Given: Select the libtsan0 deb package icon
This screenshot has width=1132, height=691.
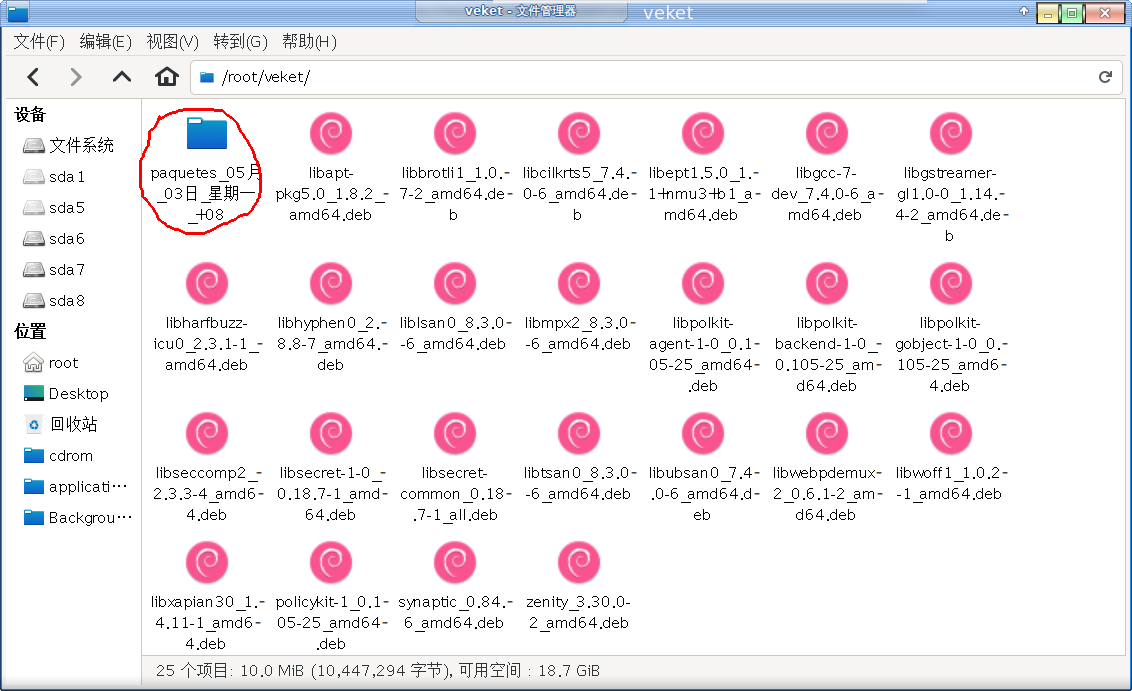Looking at the screenshot, I should coord(579,433).
